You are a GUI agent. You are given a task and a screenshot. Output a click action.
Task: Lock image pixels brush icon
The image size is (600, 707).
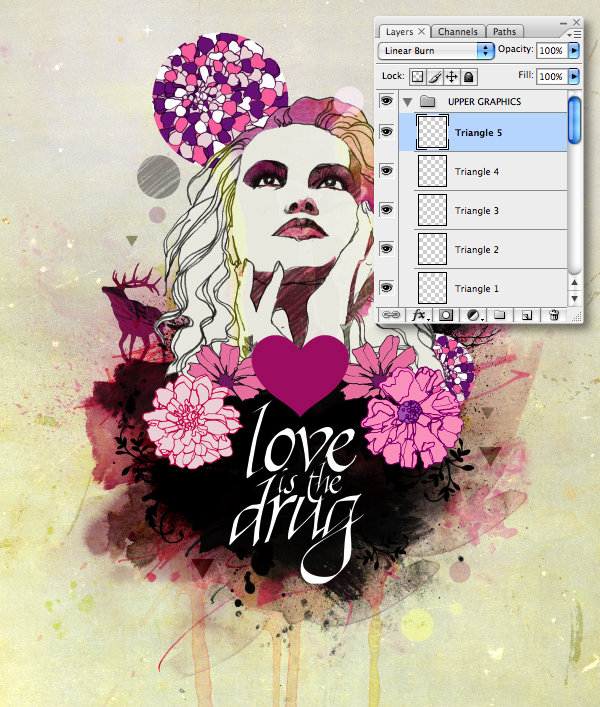pyautogui.click(x=435, y=77)
